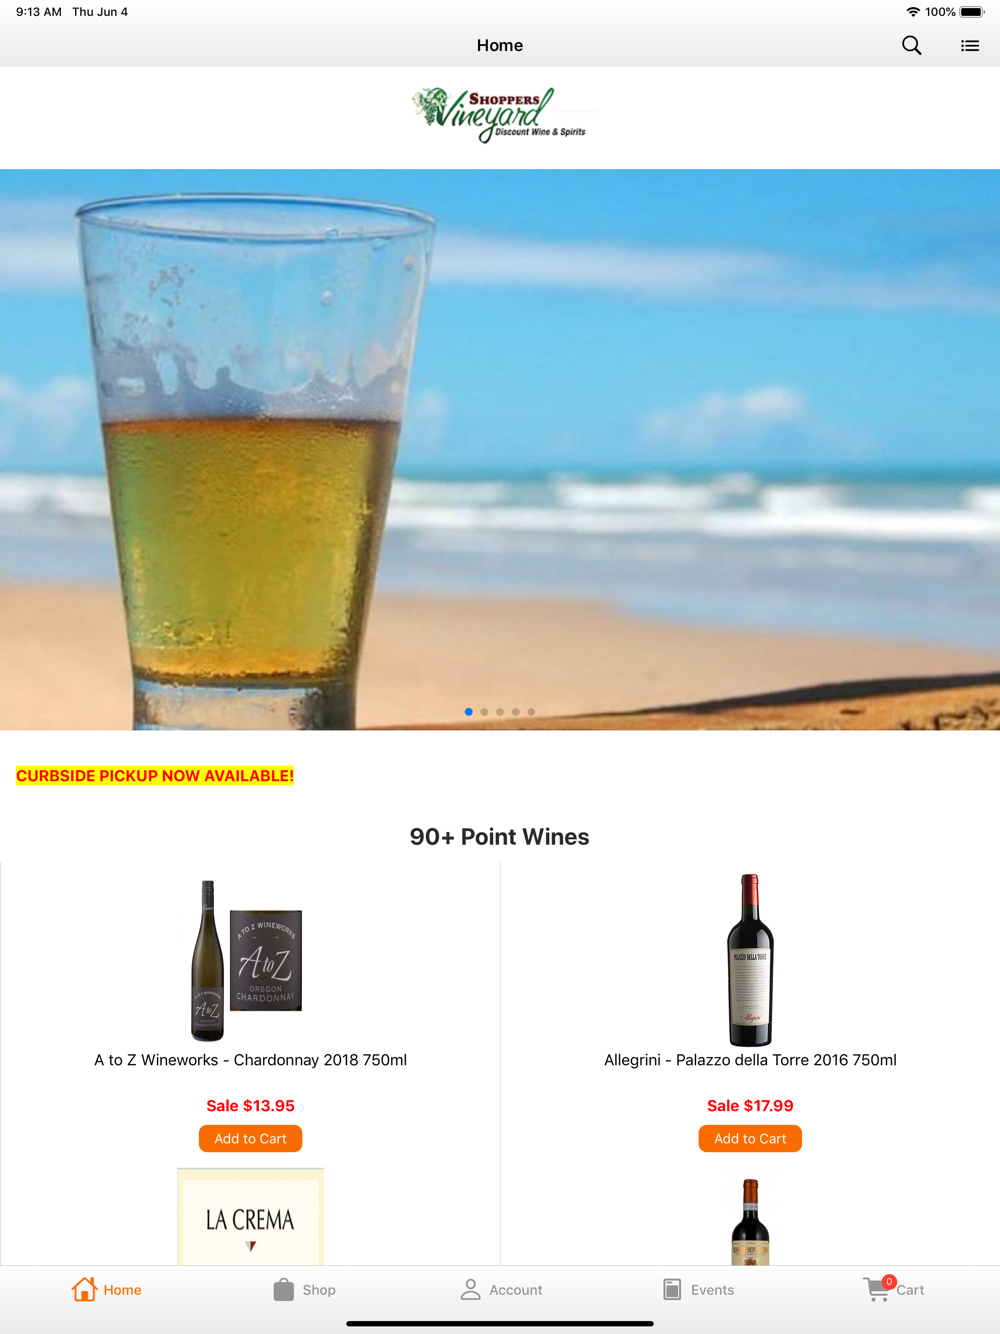Viewport: 1000px width, 1334px height.
Task: Go to the Home tab
Action: [x=107, y=1290]
